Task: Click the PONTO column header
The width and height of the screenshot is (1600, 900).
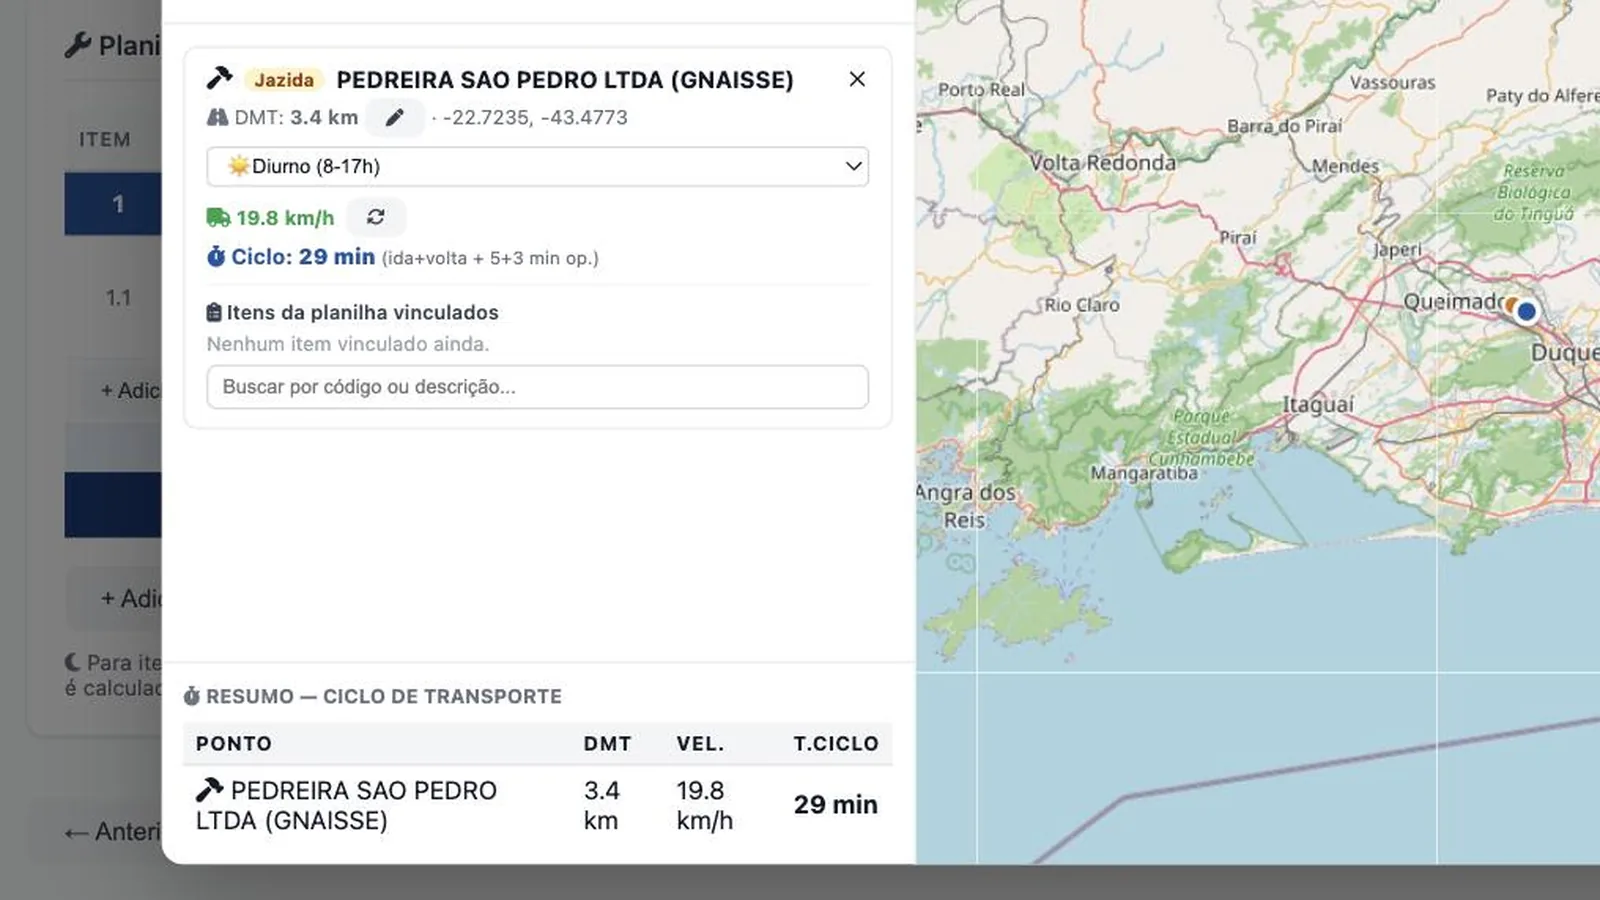Action: tap(234, 743)
